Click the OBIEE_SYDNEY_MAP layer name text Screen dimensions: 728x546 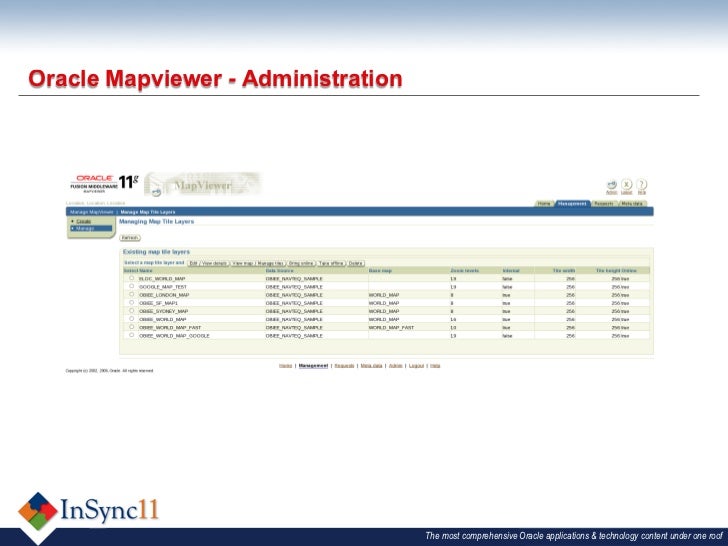coord(163,311)
